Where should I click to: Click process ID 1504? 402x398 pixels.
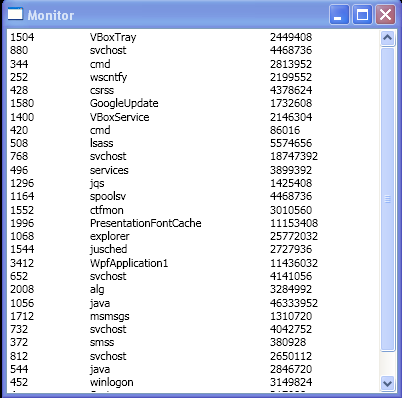pyautogui.click(x=22, y=37)
